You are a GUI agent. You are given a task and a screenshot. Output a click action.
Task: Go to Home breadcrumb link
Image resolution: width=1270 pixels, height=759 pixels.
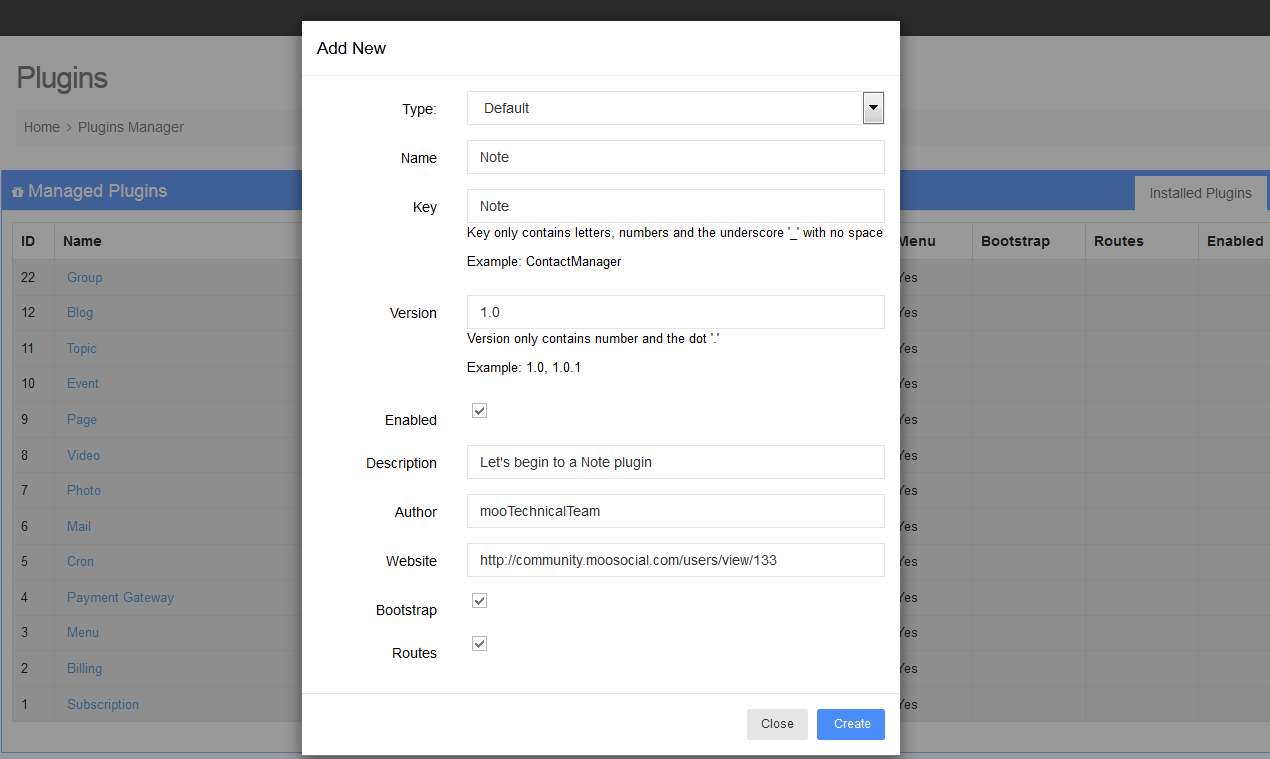point(42,127)
